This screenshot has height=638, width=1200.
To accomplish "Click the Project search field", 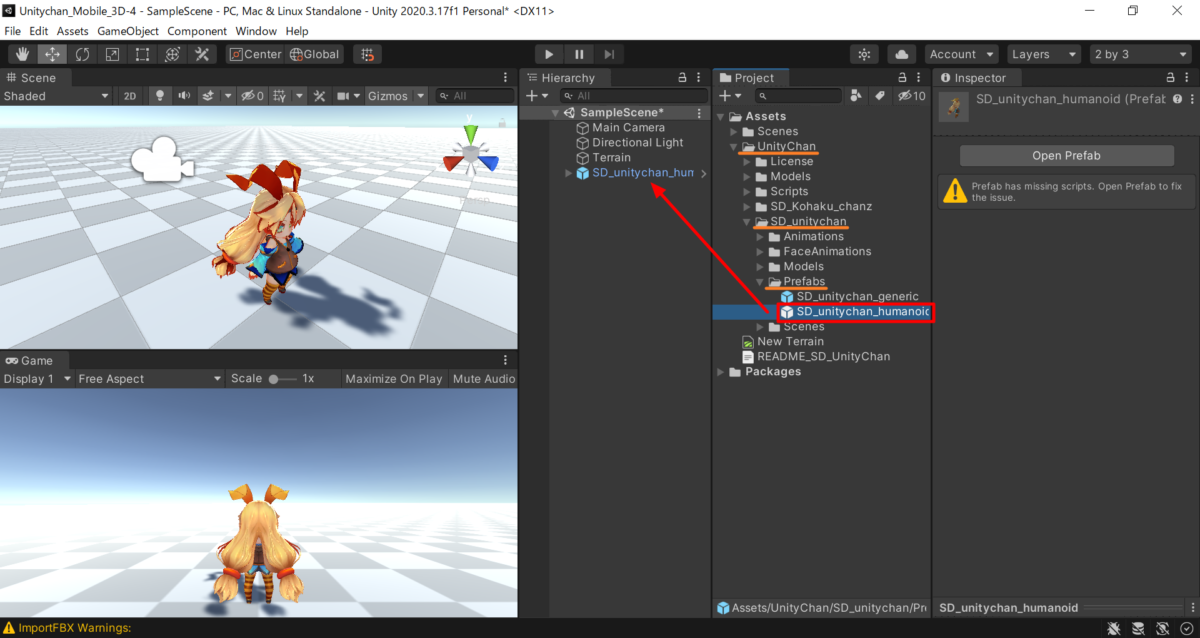I will click(799, 96).
